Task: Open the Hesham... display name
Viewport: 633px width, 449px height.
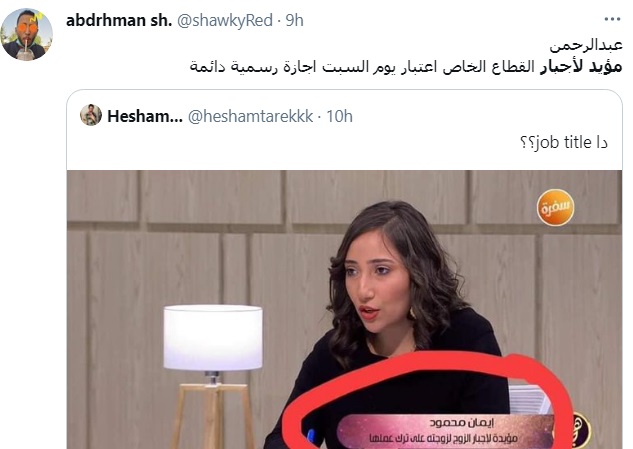Action: (145, 116)
